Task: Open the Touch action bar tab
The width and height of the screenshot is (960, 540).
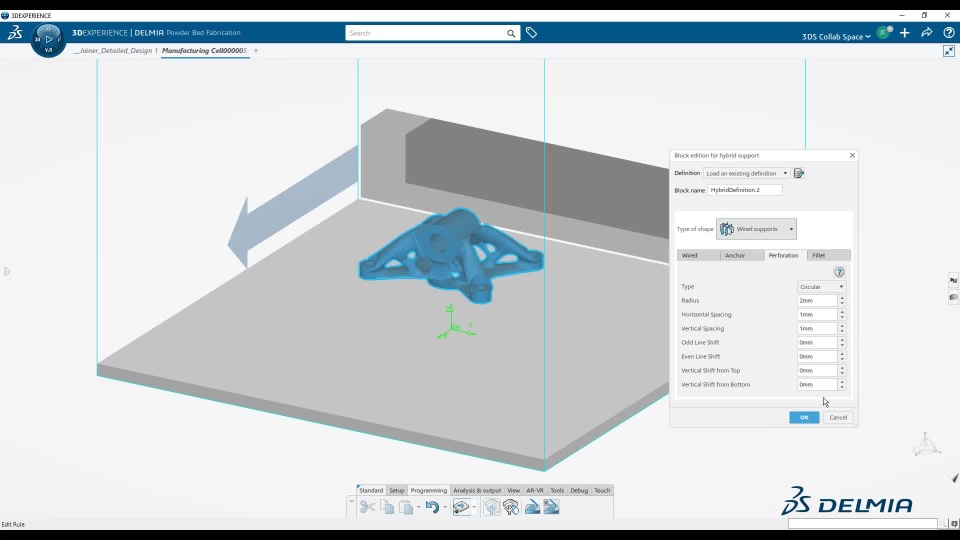Action: point(602,490)
